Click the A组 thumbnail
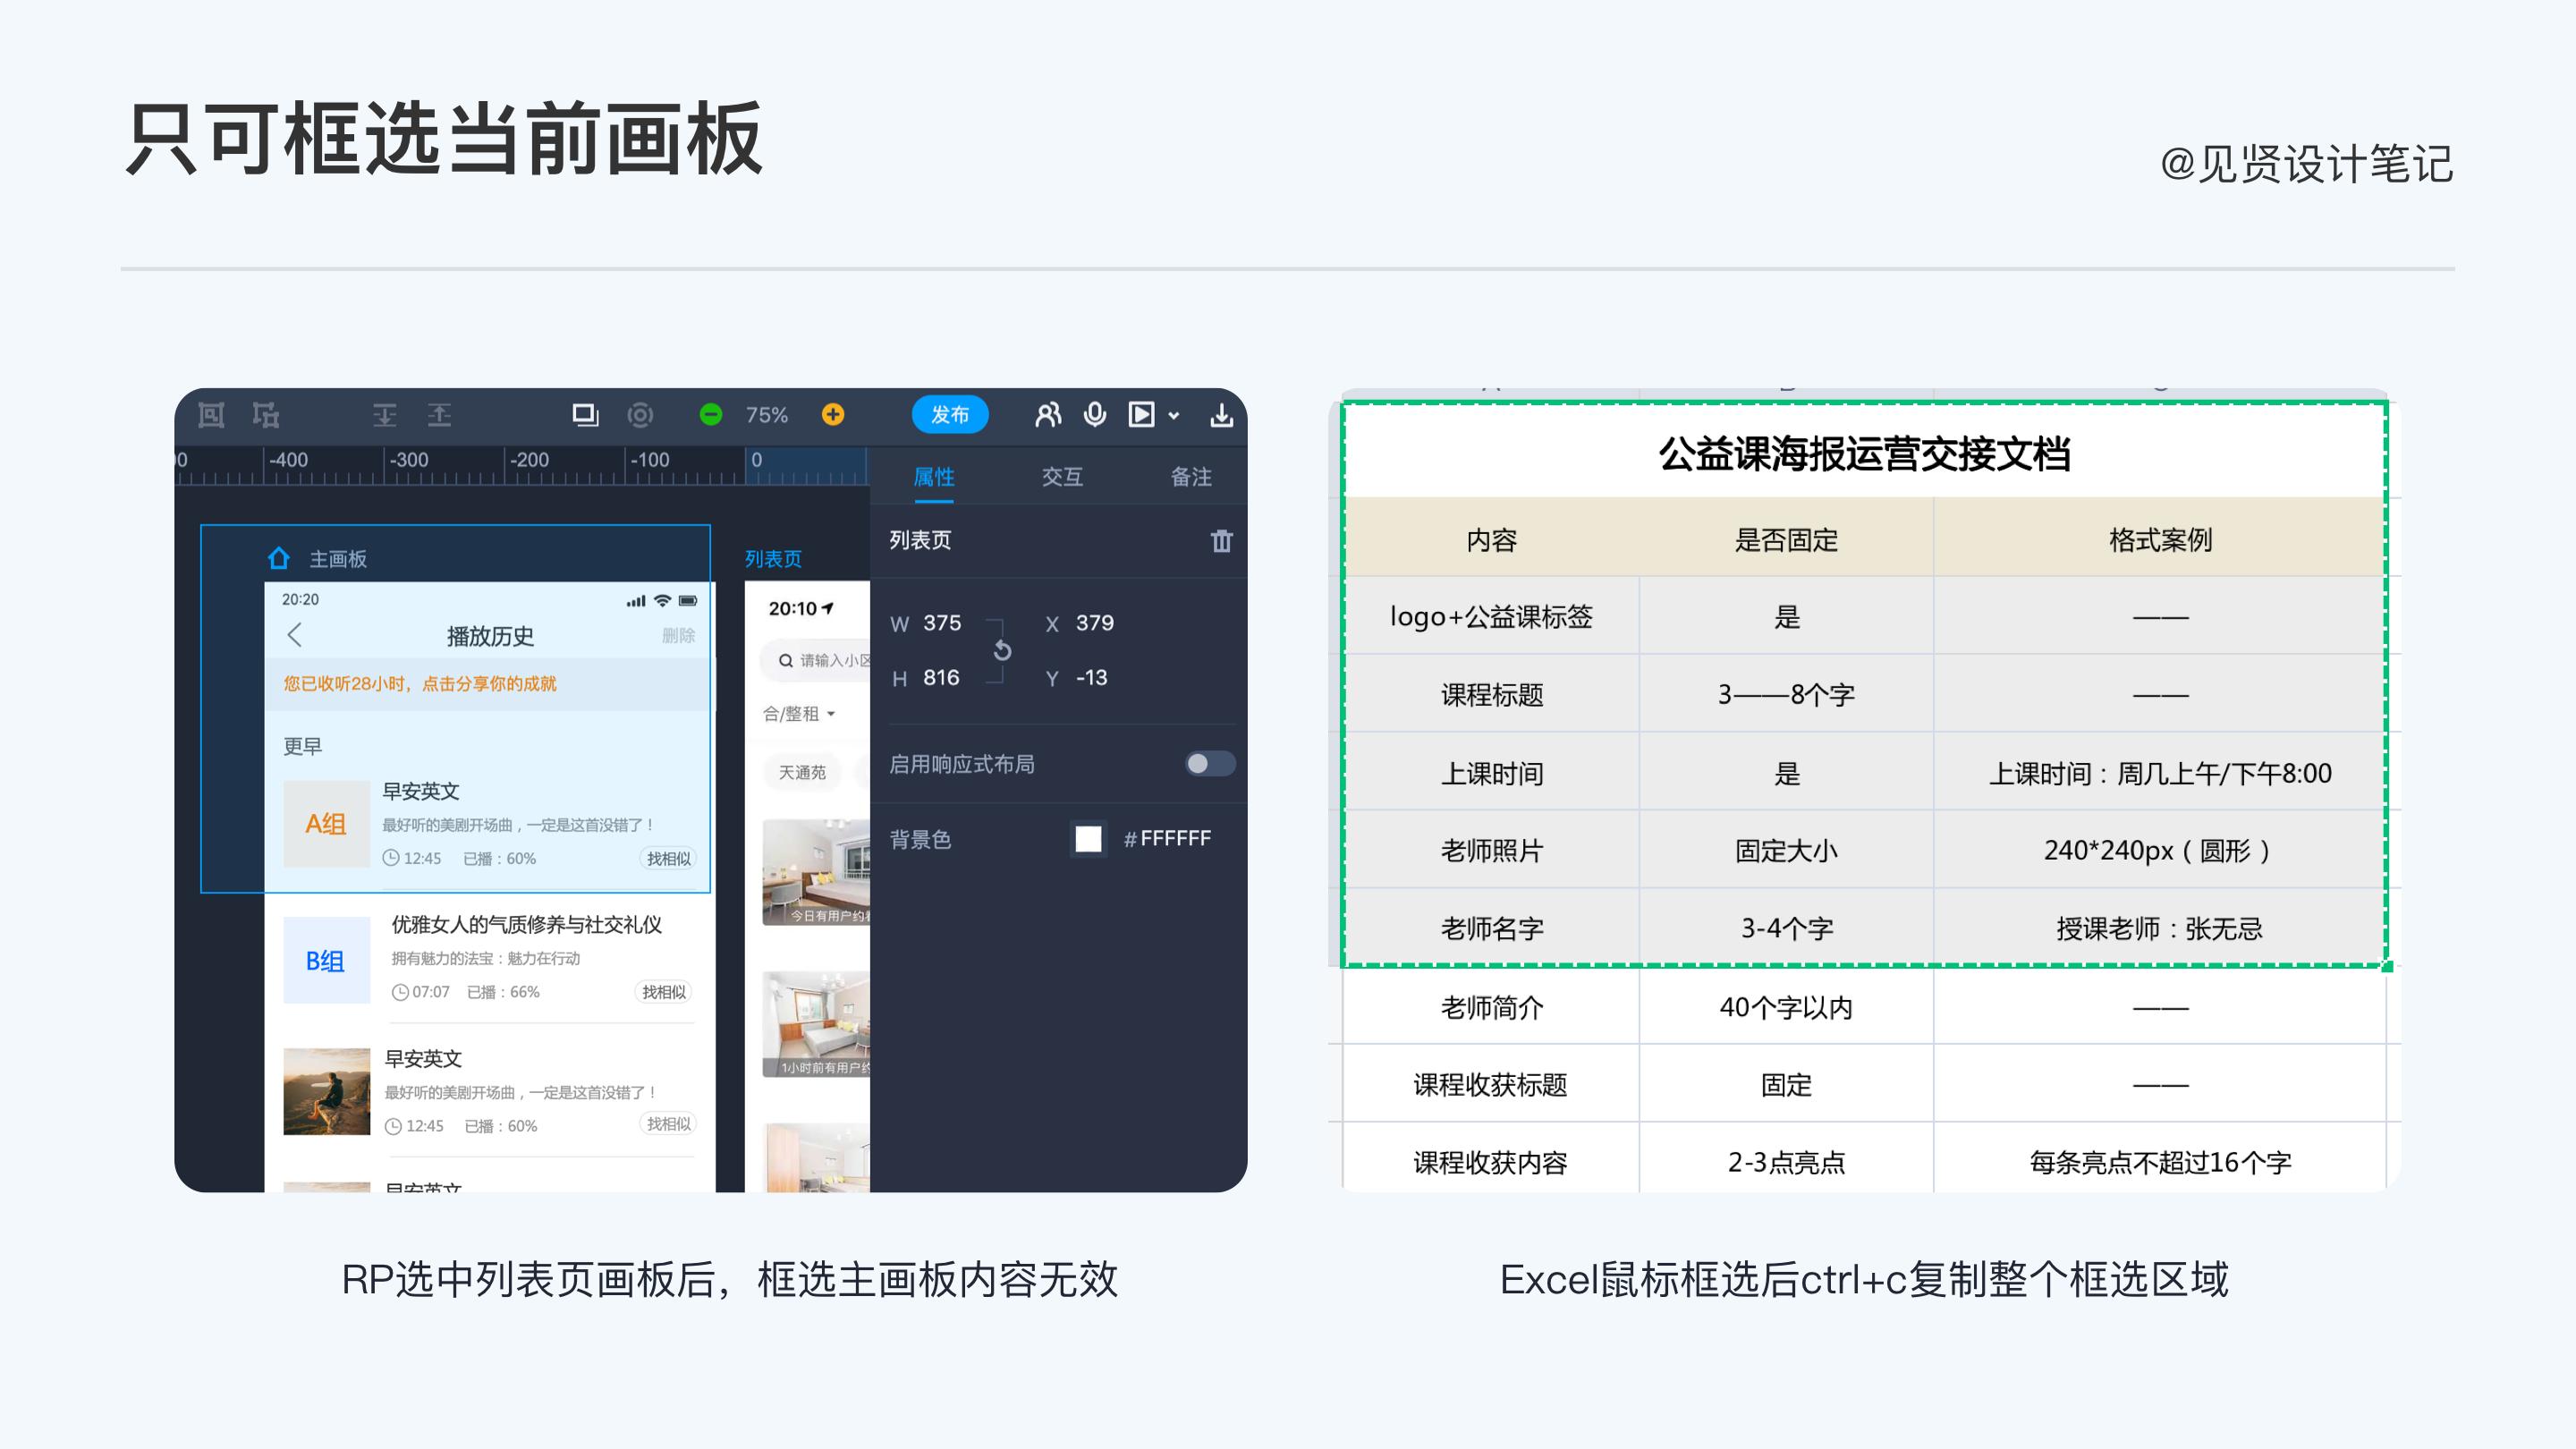This screenshot has height=1449, width=2576. (x=326, y=824)
